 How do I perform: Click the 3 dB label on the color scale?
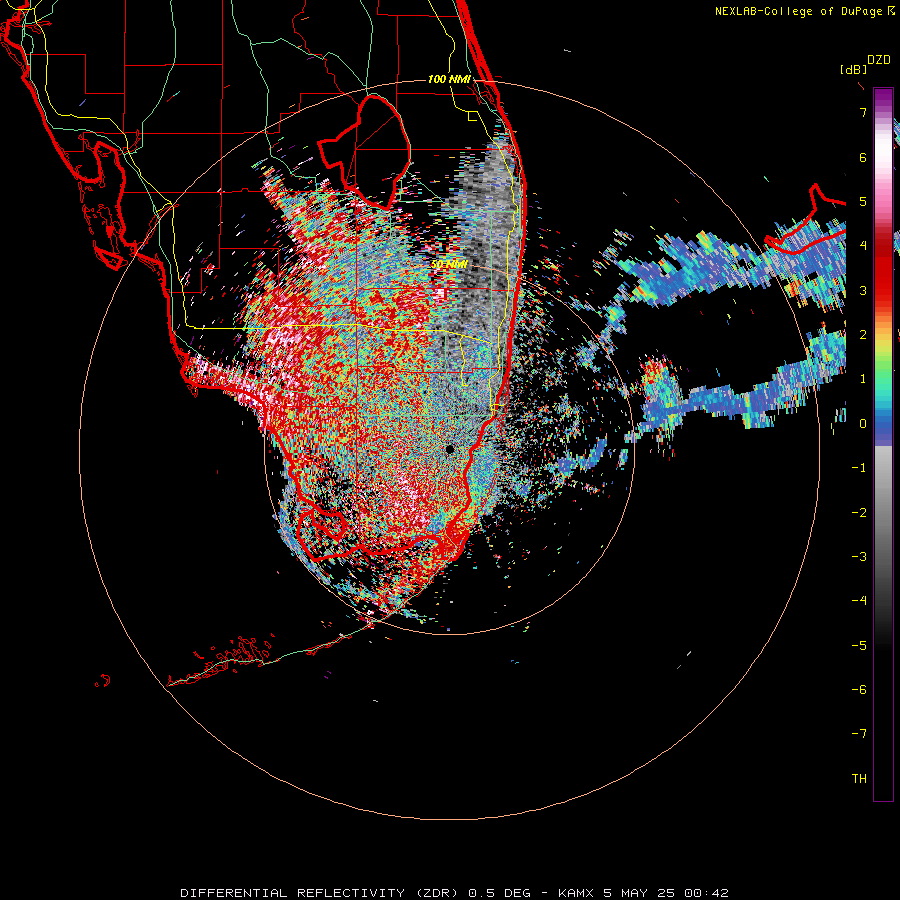point(863,290)
